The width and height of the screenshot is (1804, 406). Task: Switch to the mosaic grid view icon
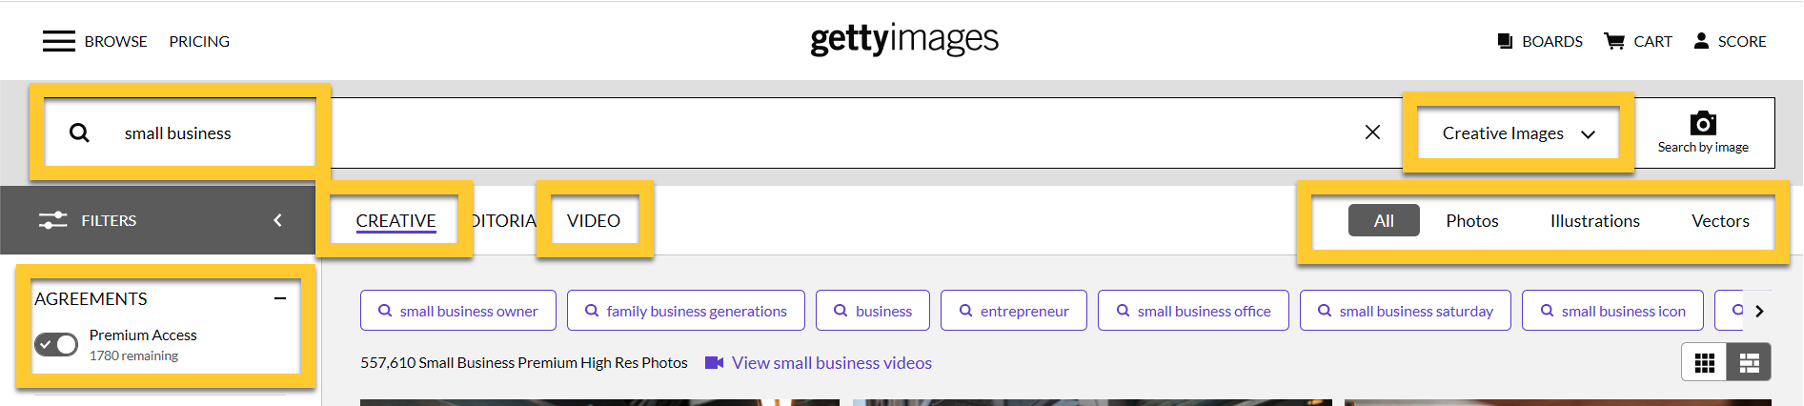click(1749, 363)
